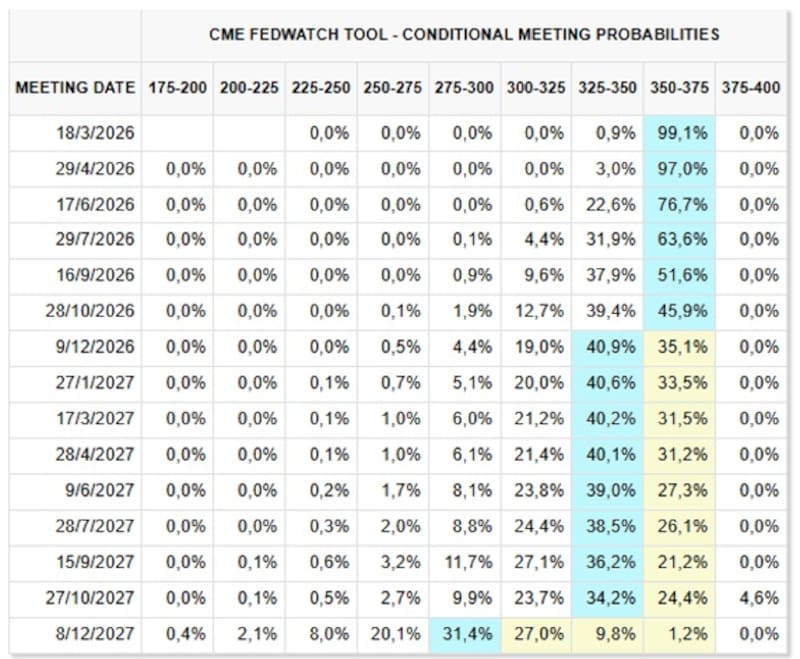
Task: Select the 4,6% cell under 375-400
Action: (750, 598)
